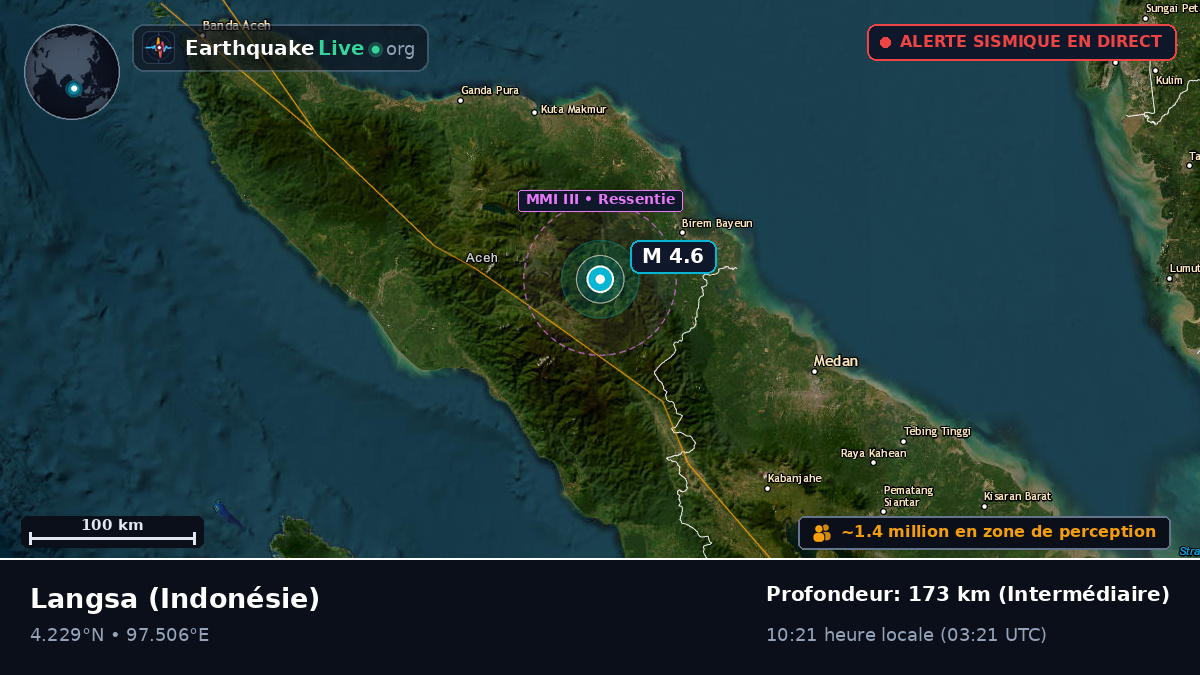This screenshot has width=1200, height=675.
Task: Click the EarthquakeLive compass logo icon
Action: point(159,48)
